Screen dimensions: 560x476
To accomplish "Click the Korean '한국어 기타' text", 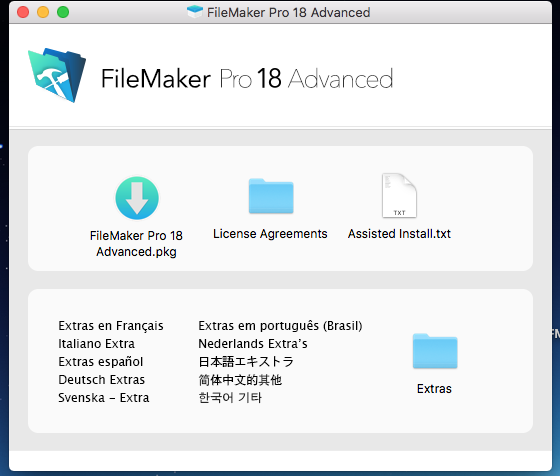I will point(230,397).
